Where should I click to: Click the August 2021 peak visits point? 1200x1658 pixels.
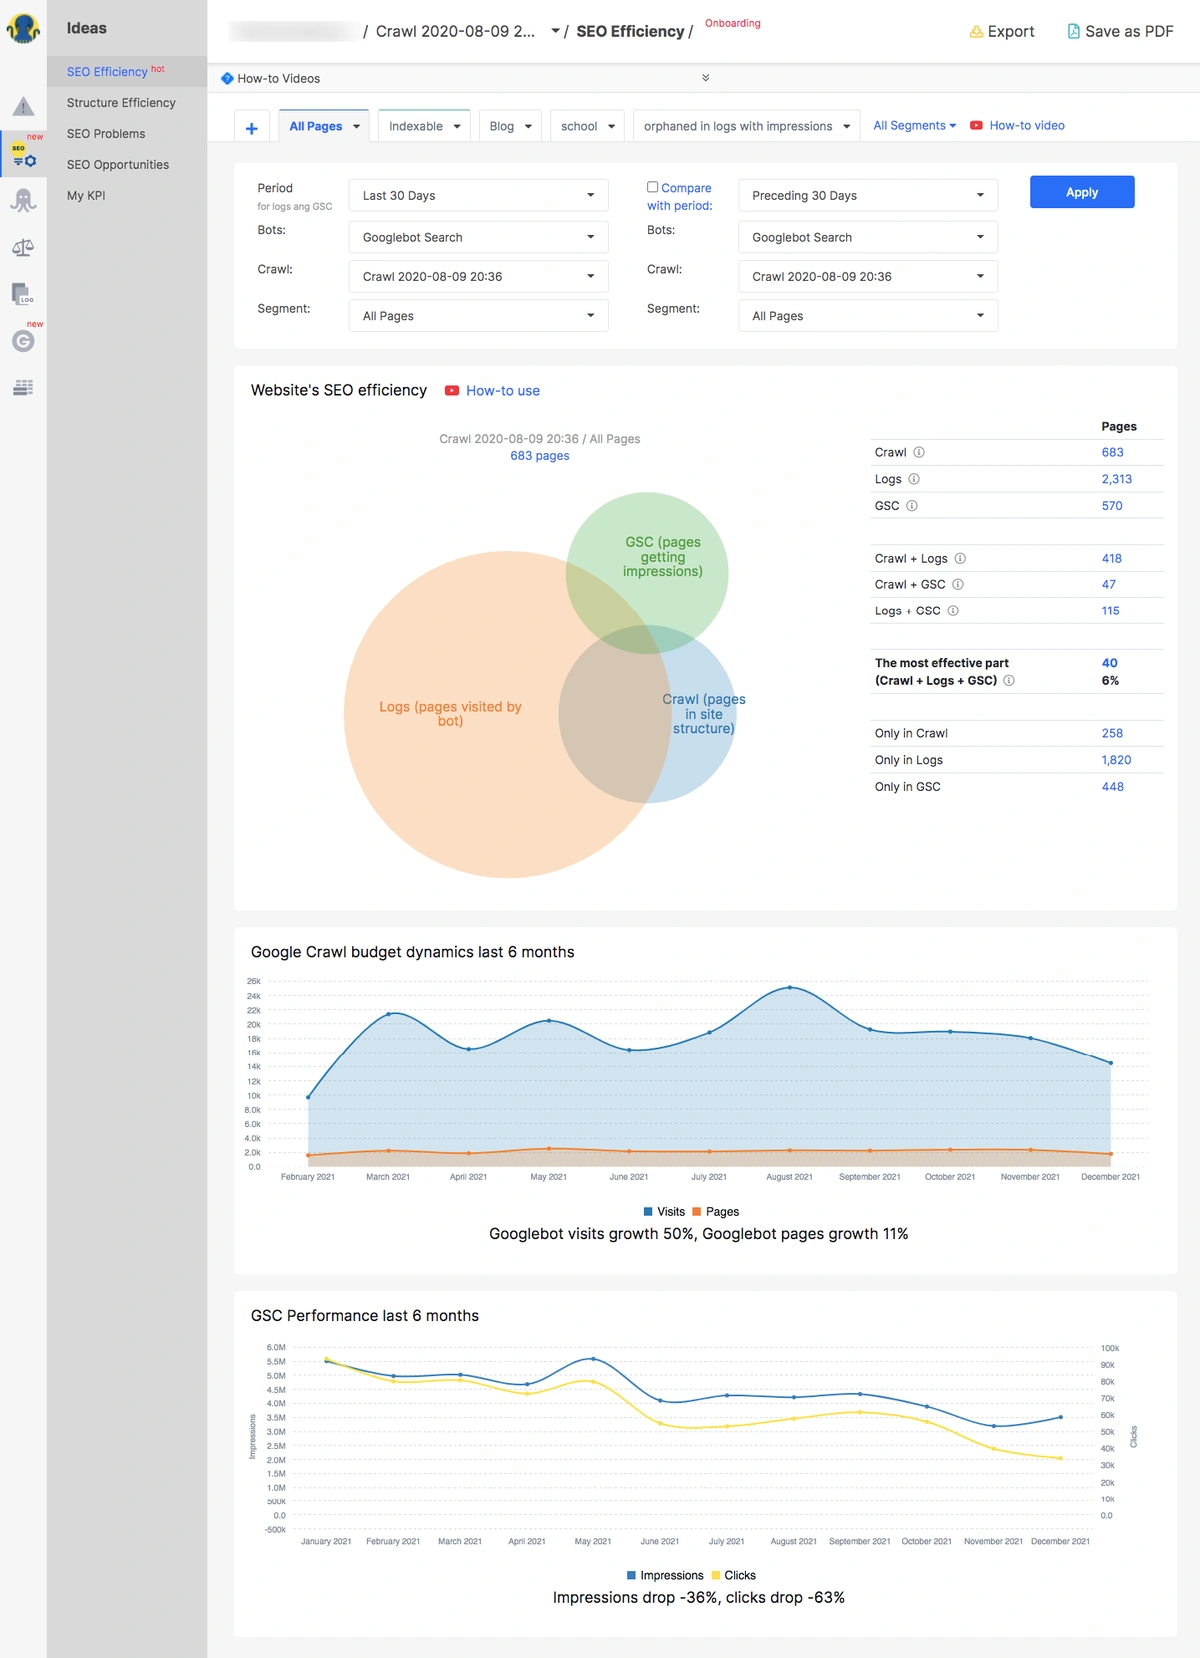coord(790,987)
